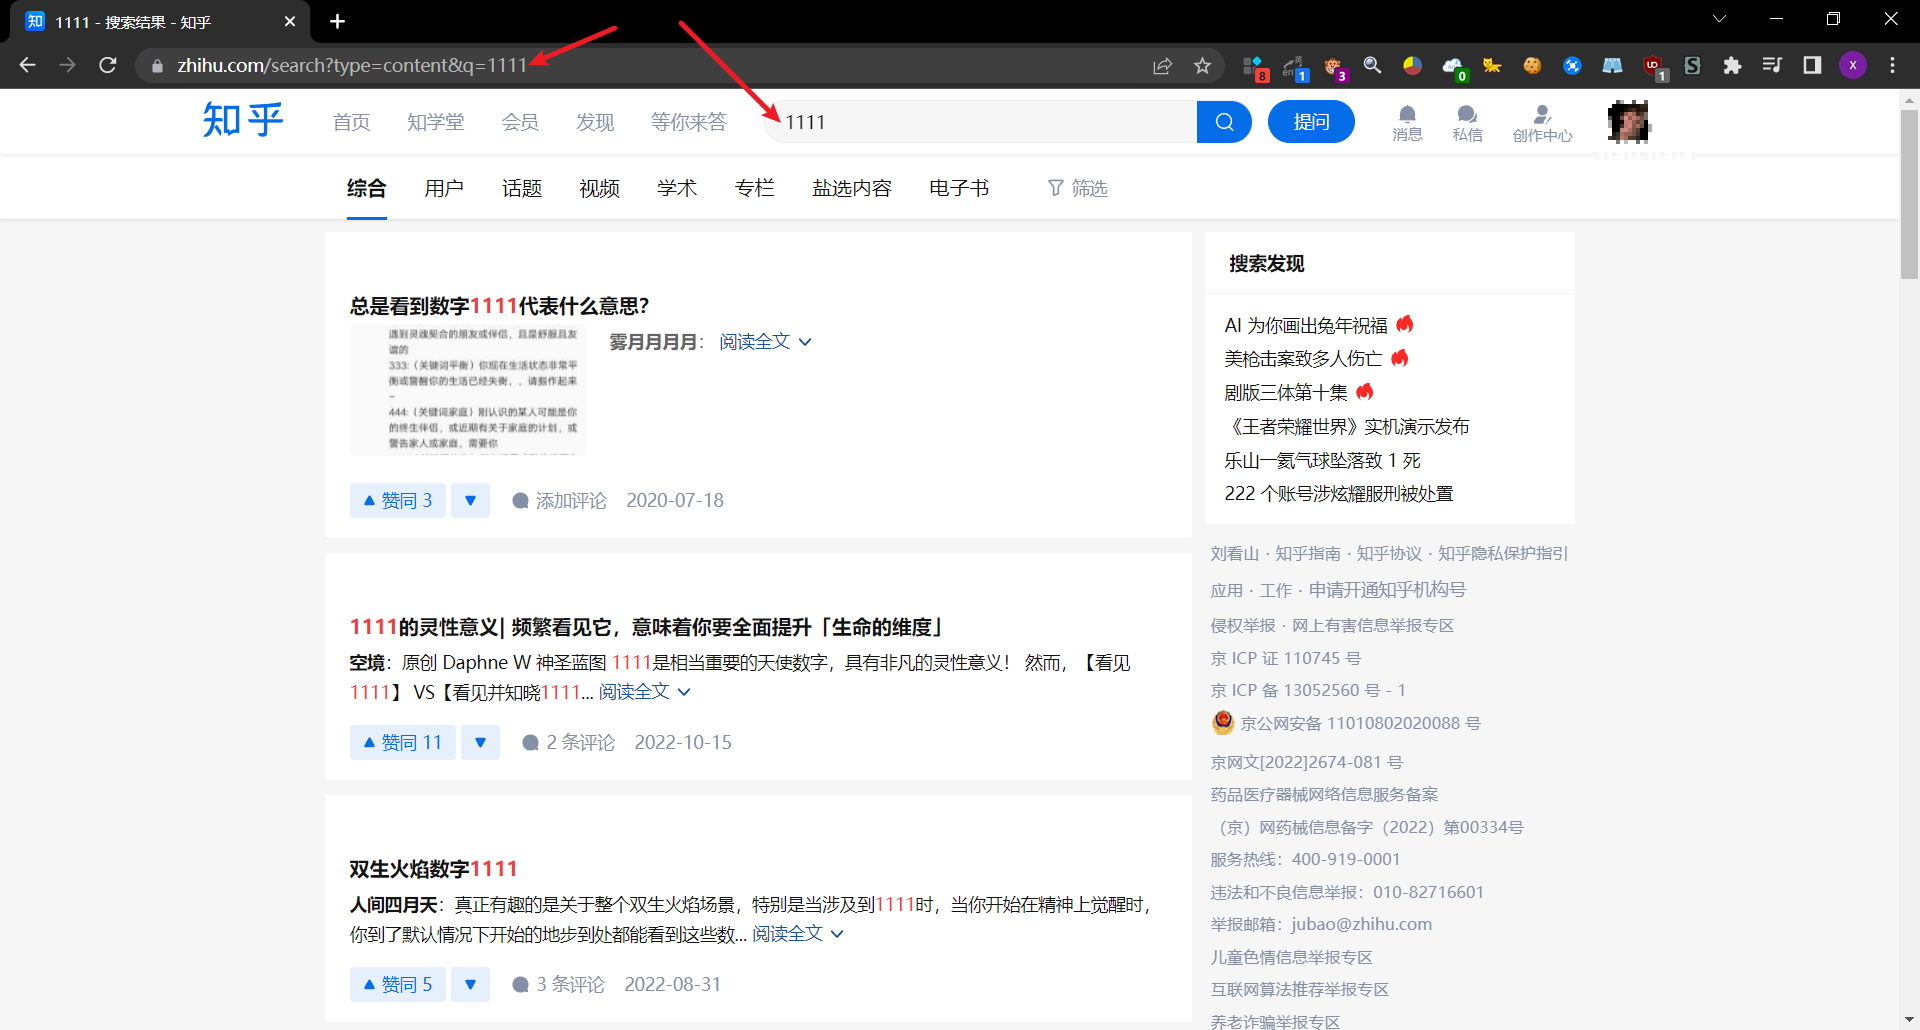The width and height of the screenshot is (1920, 1030).
Task: Bookmark this page with the star icon
Action: coord(1202,65)
